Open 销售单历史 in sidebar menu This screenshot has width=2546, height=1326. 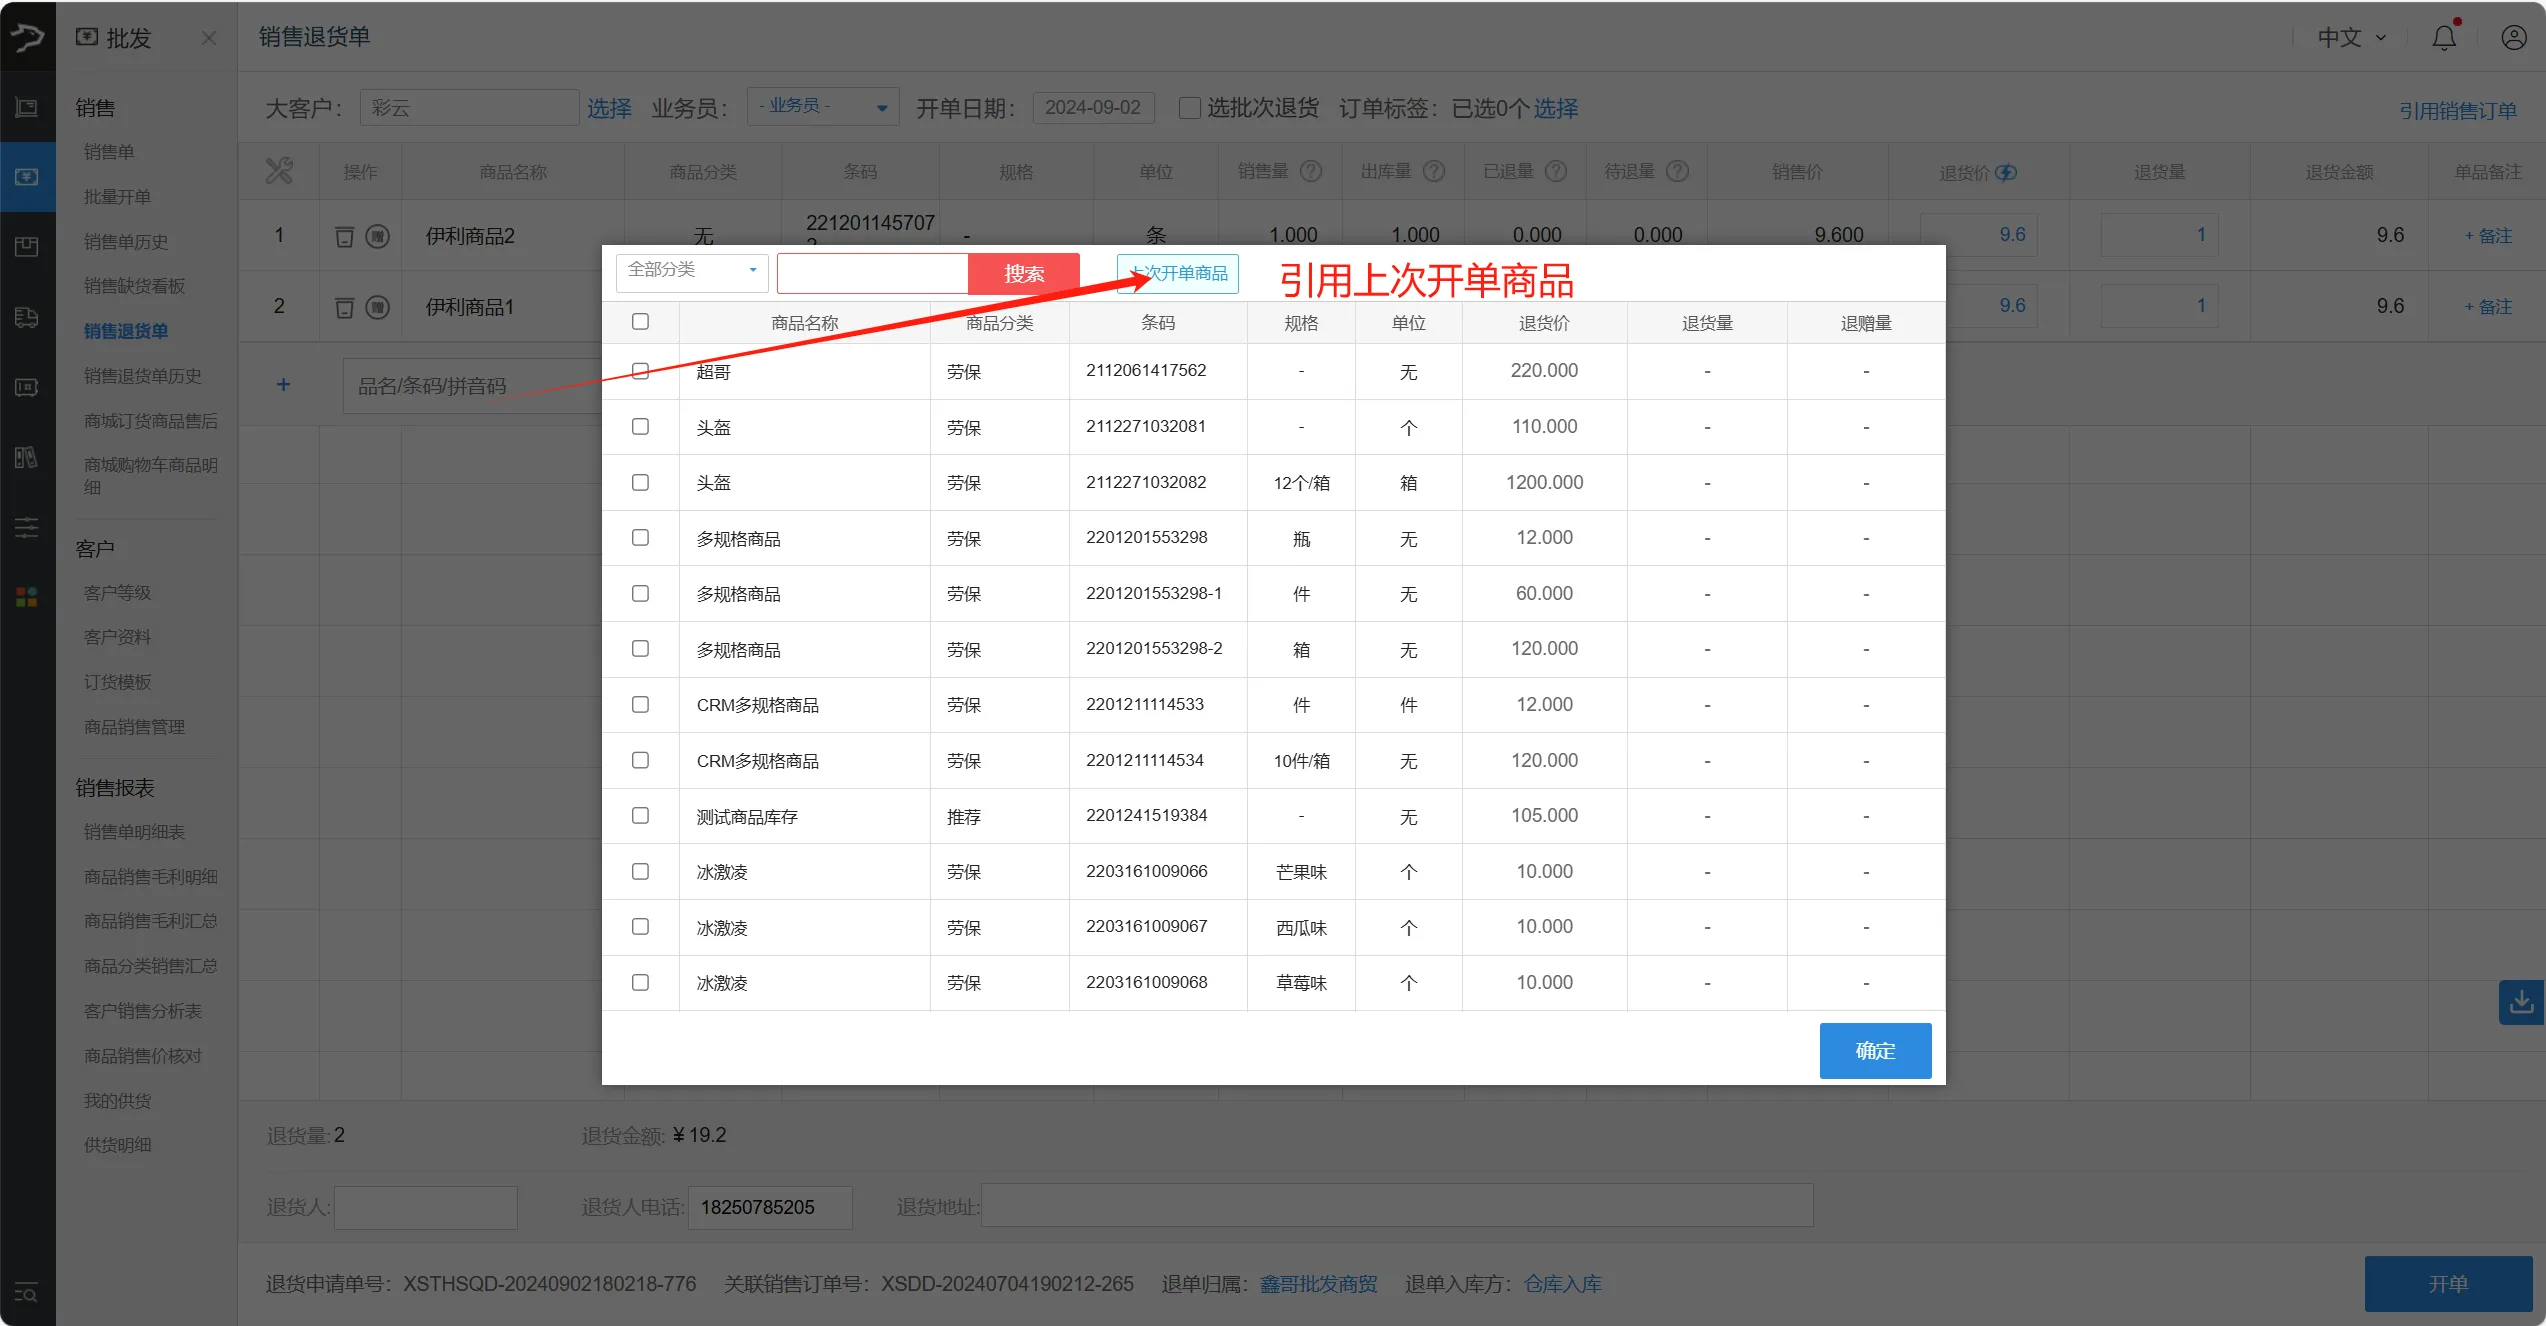[x=126, y=241]
